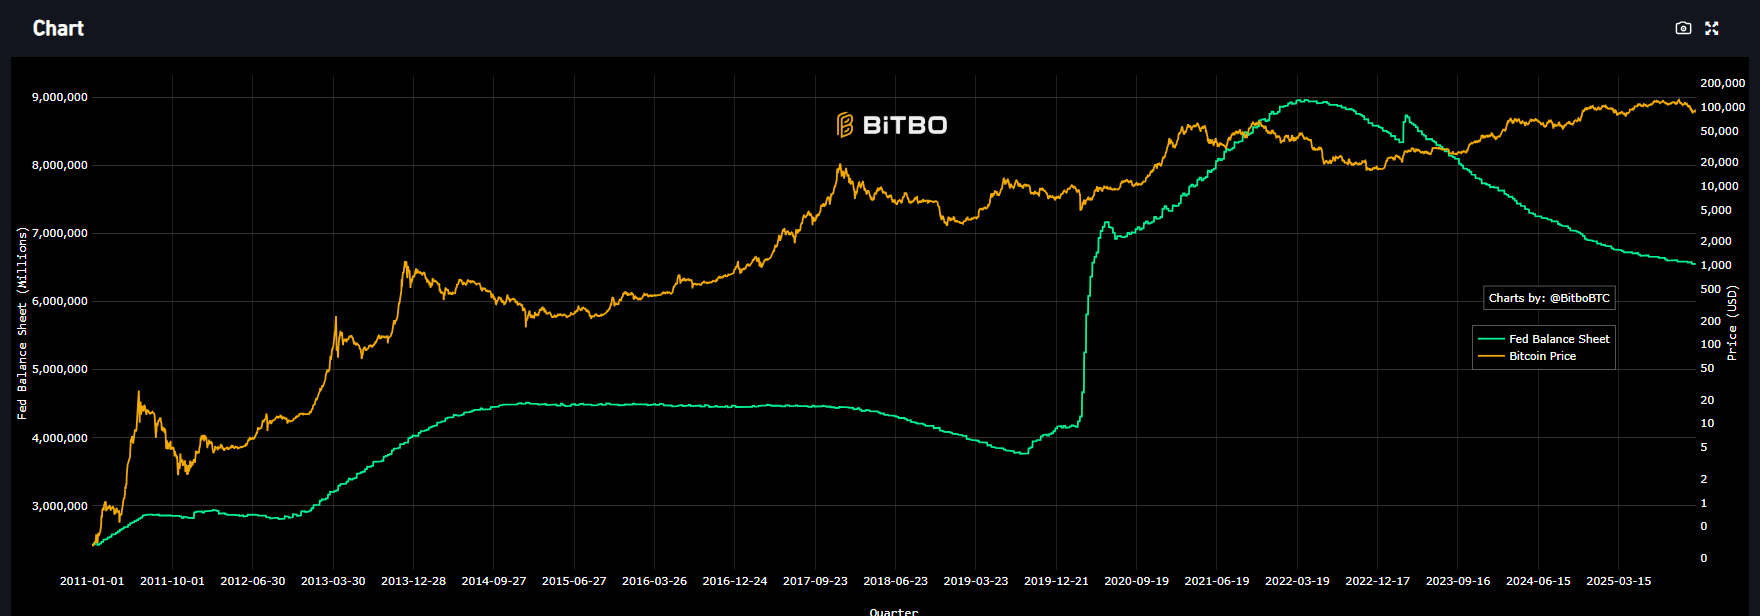1760x616 pixels.
Task: Click the 4,000,000 left axis tick
Action: click(60, 438)
